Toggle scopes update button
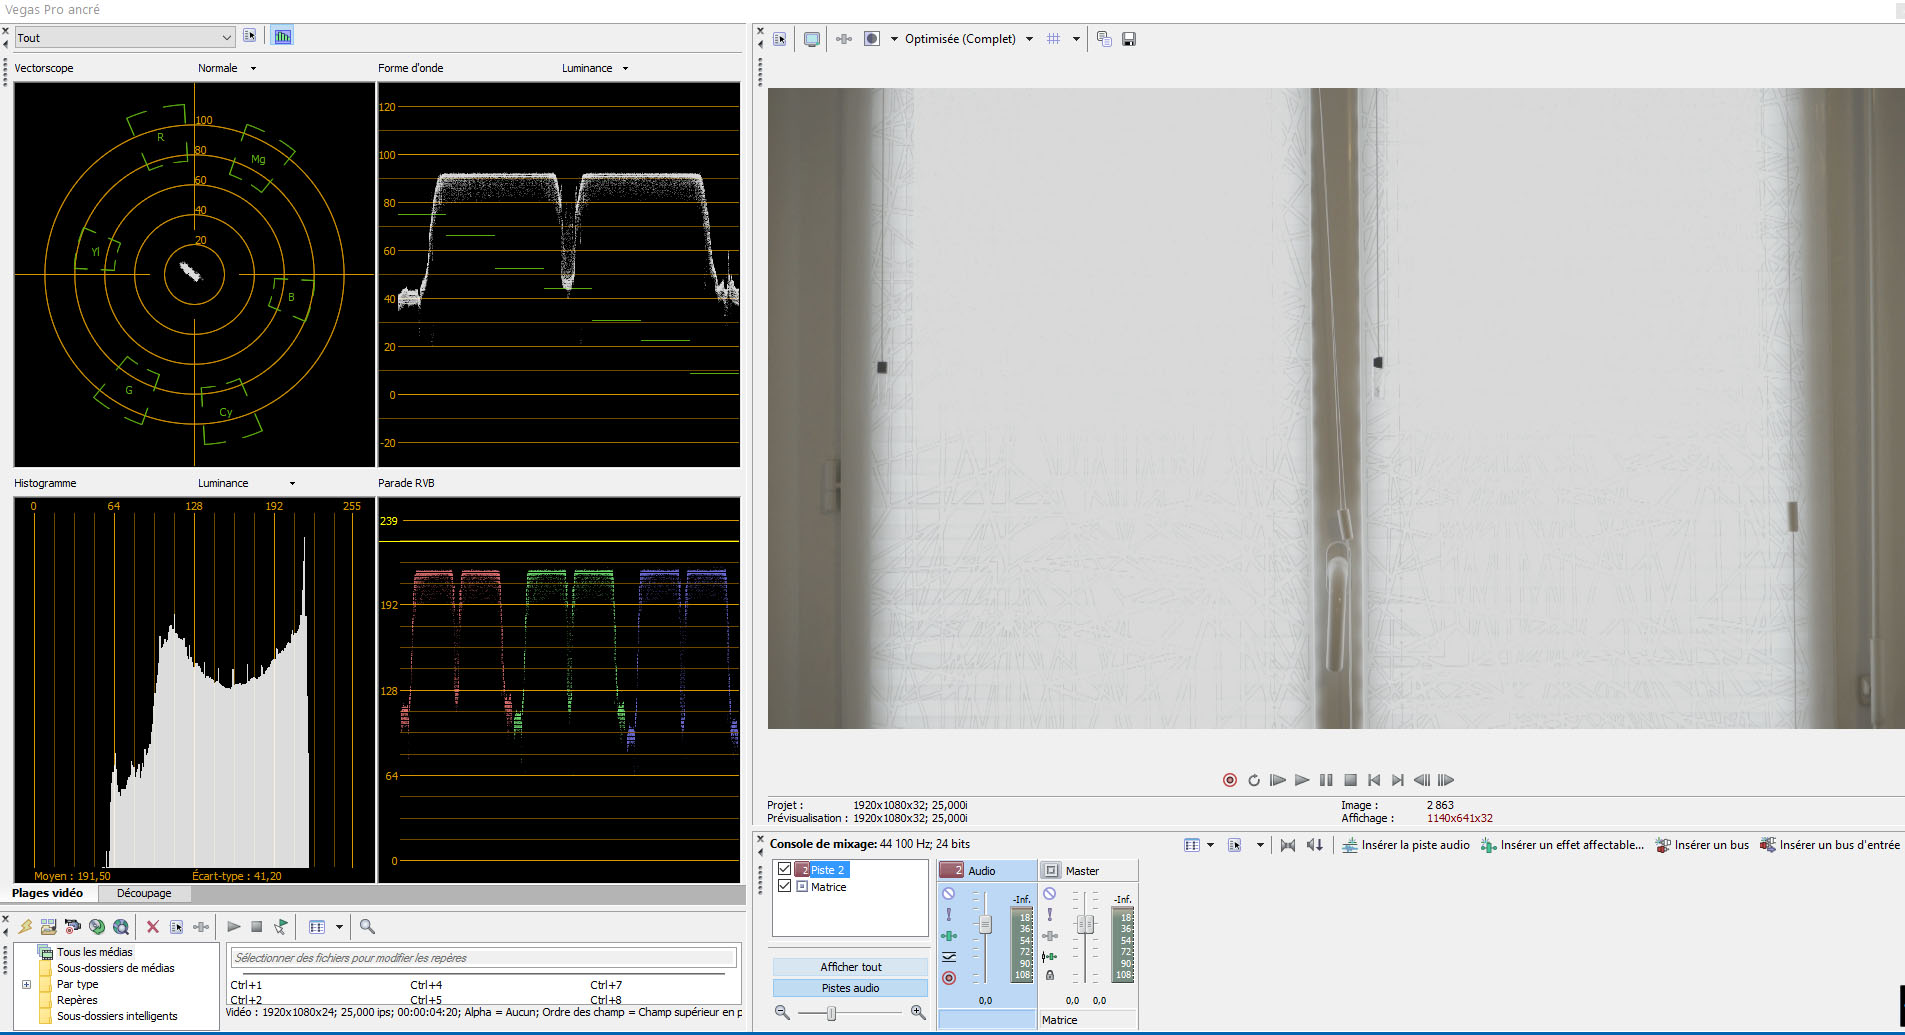 click(283, 37)
